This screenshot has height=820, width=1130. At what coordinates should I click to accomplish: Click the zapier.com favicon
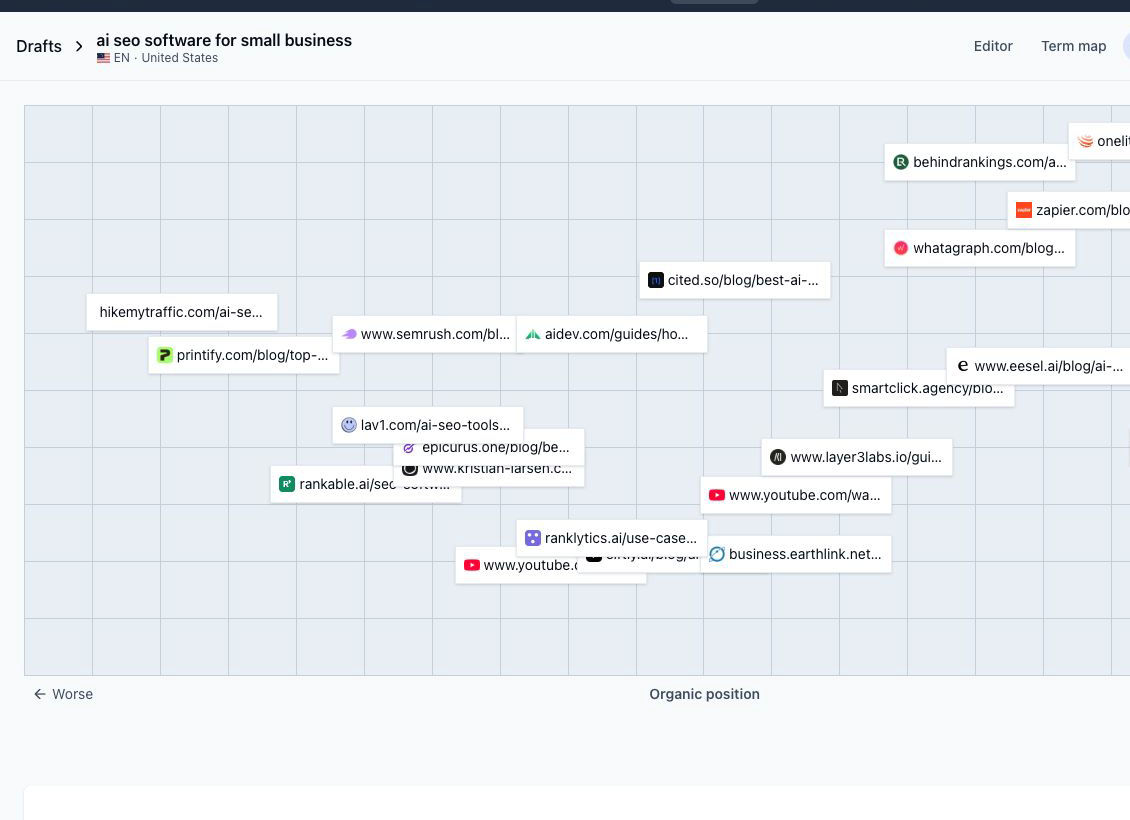pos(1023,210)
